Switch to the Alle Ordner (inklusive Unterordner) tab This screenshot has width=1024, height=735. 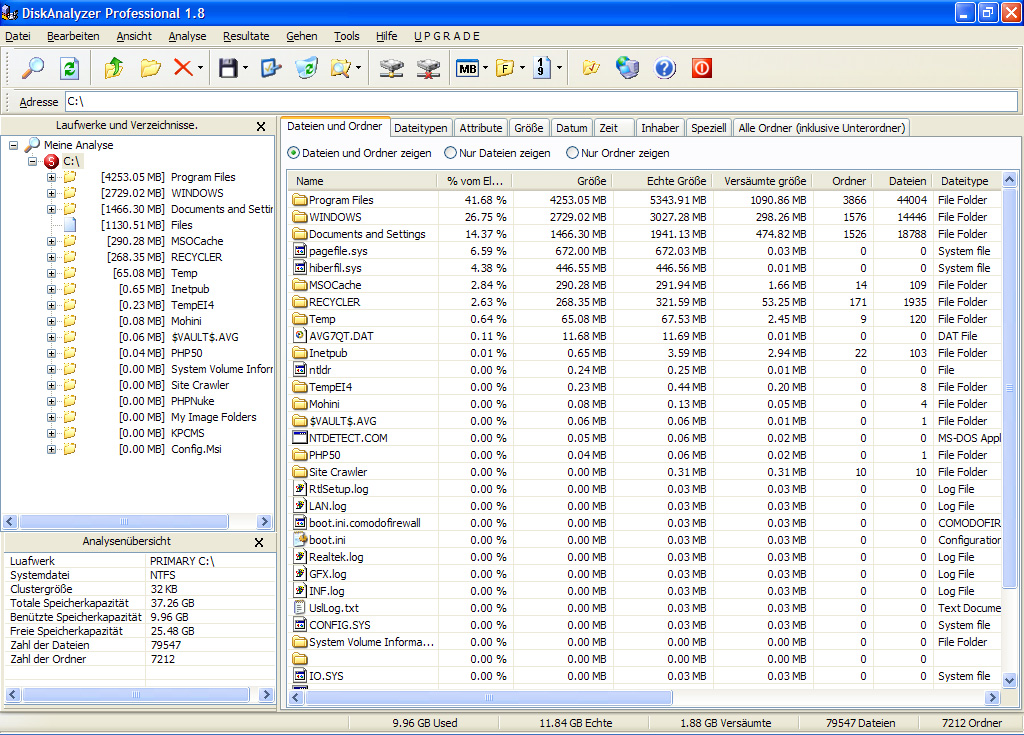point(822,128)
